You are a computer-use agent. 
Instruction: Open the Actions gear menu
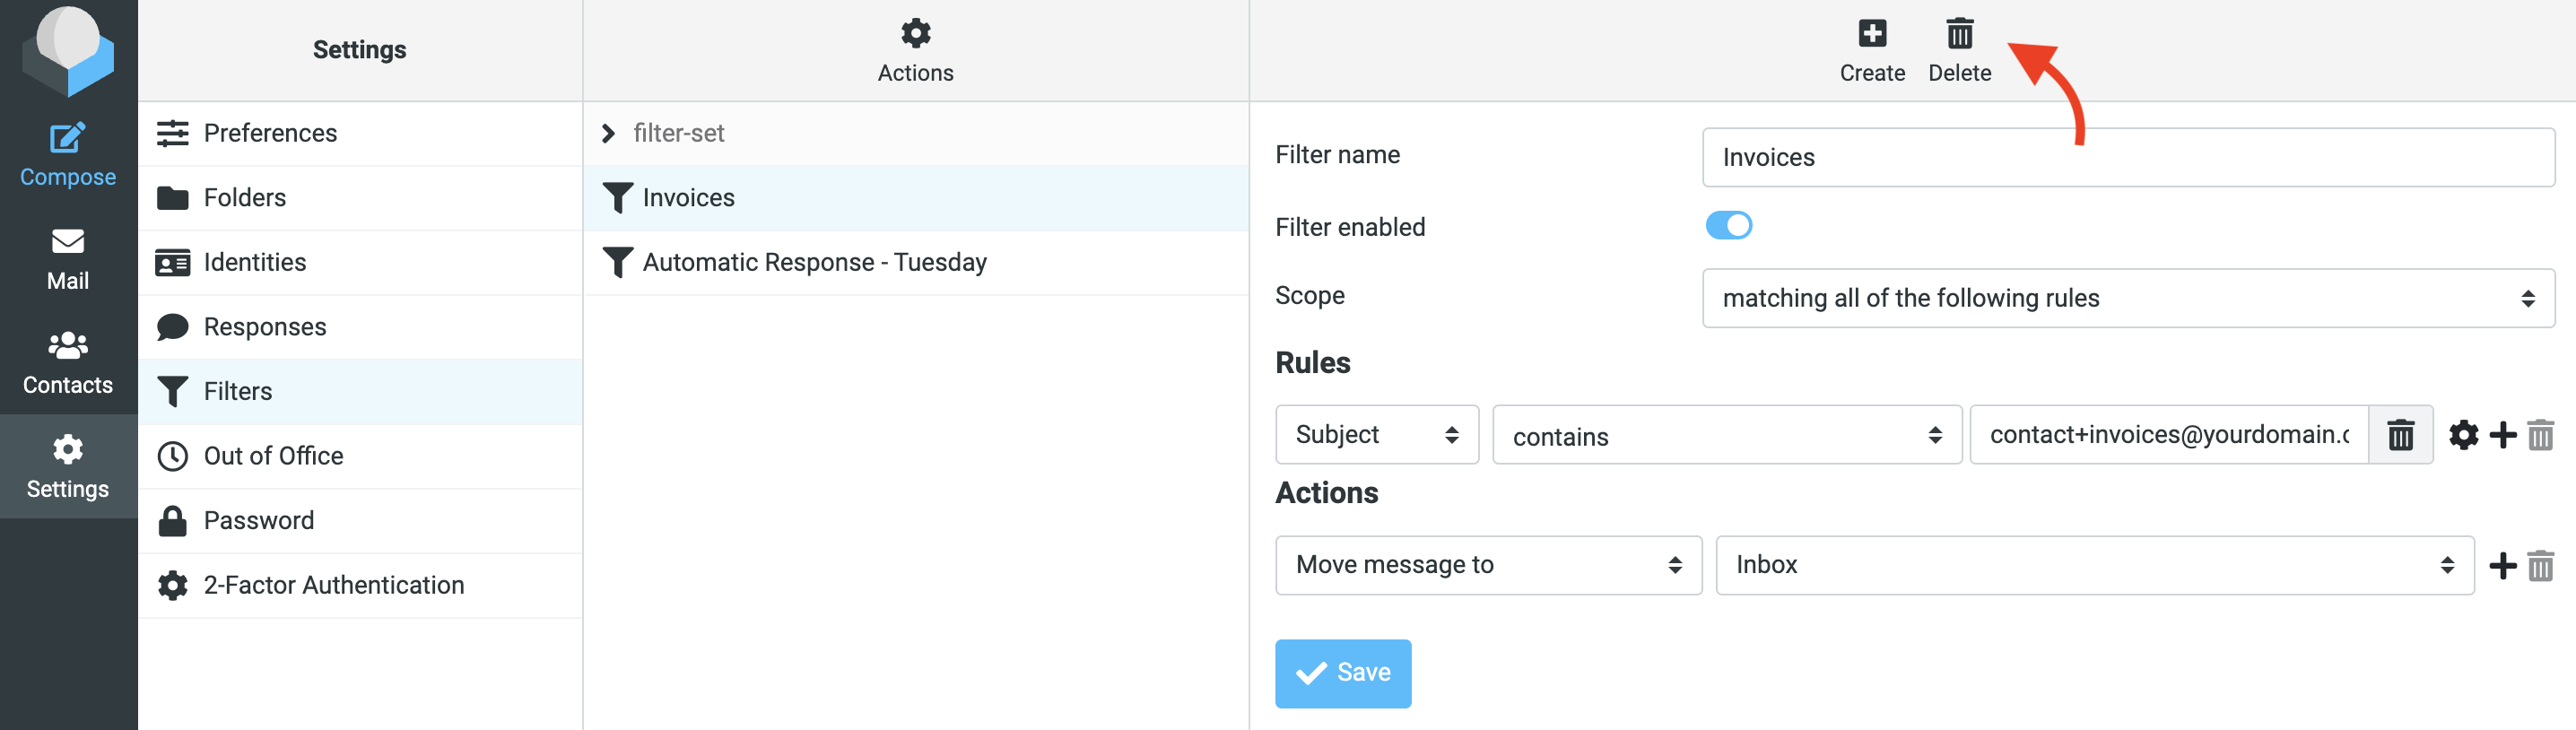click(x=914, y=35)
